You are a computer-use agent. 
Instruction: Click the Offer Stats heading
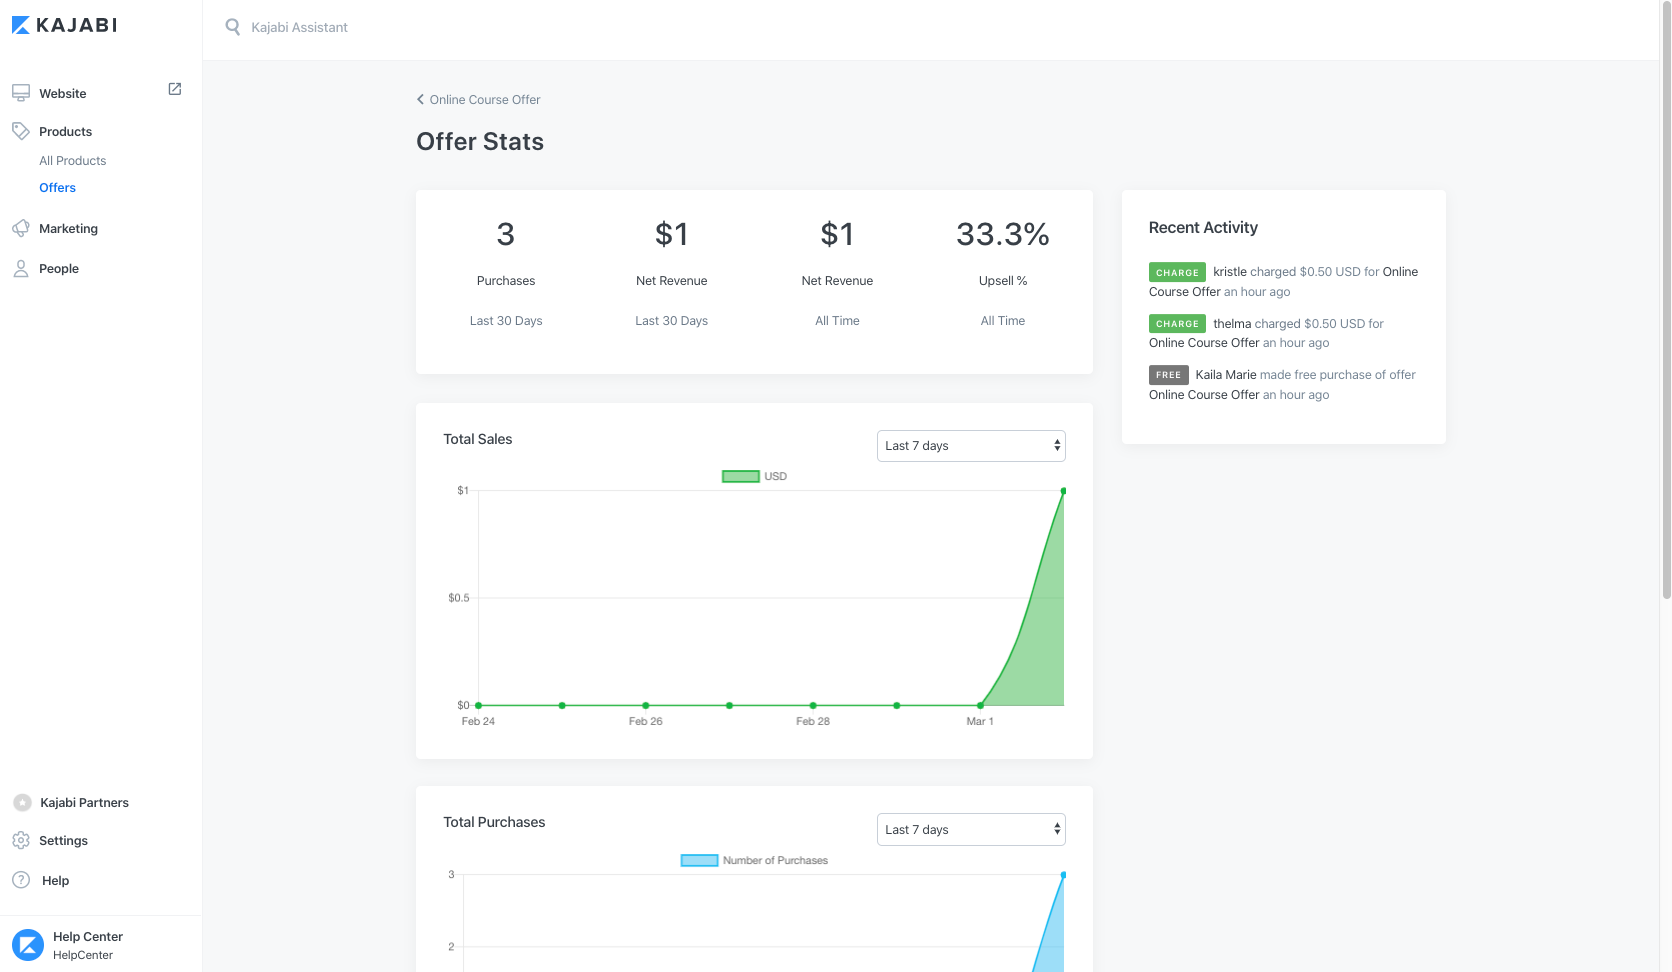480,142
